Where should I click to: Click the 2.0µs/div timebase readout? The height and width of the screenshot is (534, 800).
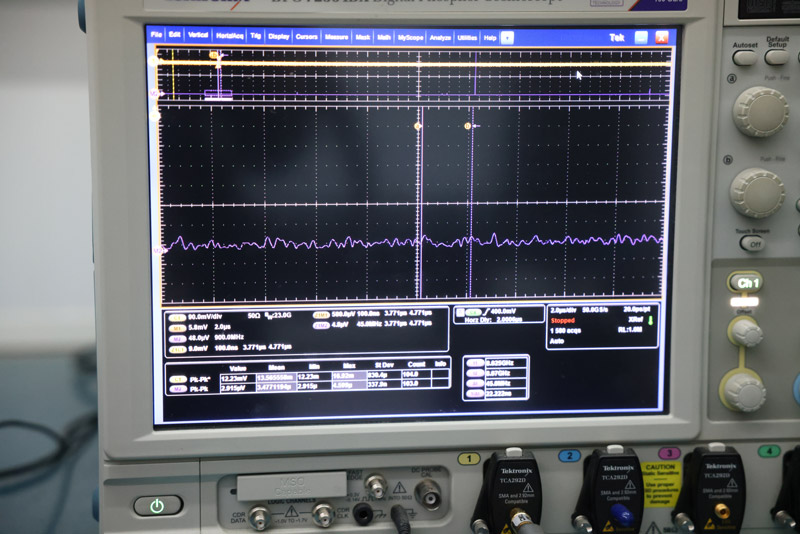[x=564, y=310]
